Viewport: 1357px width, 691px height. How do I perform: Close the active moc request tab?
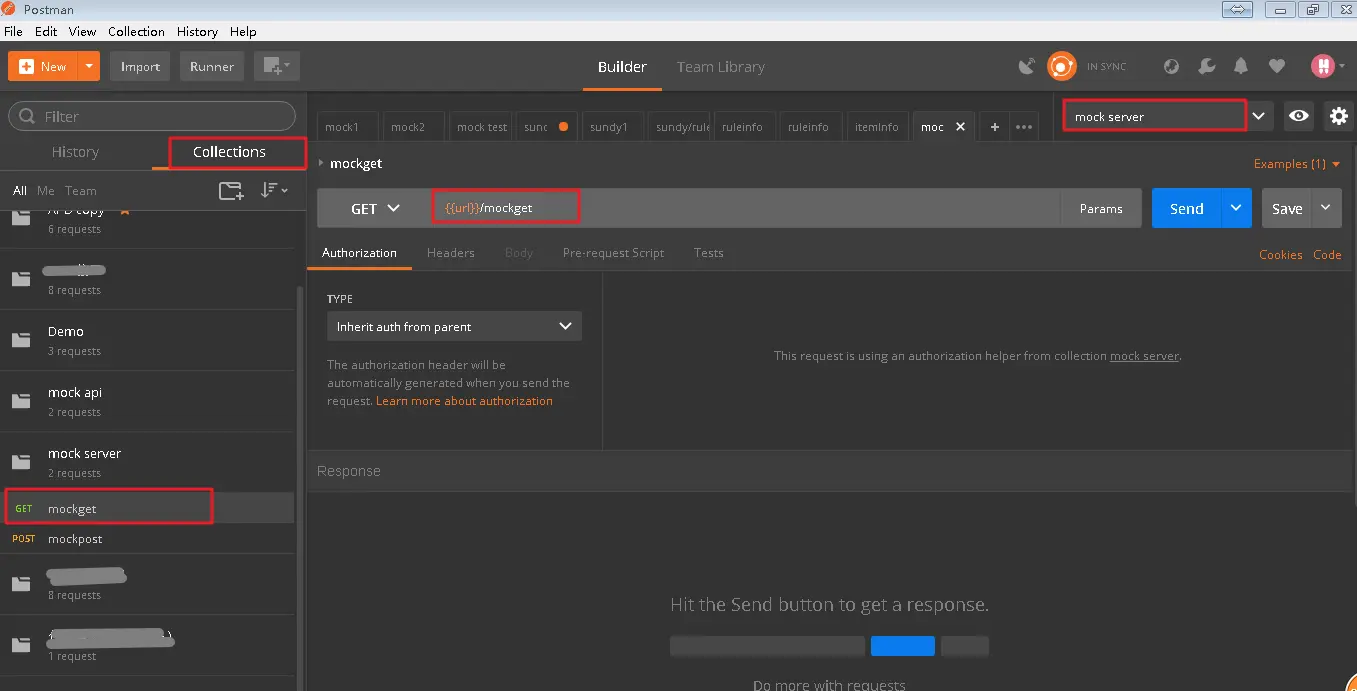coord(960,127)
